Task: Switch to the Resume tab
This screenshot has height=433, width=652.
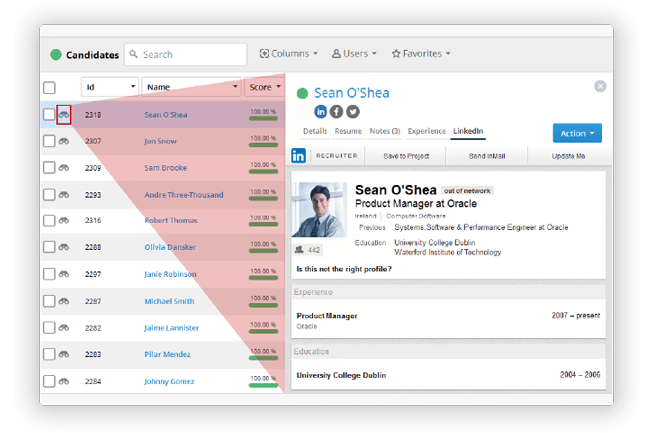Action: click(348, 131)
